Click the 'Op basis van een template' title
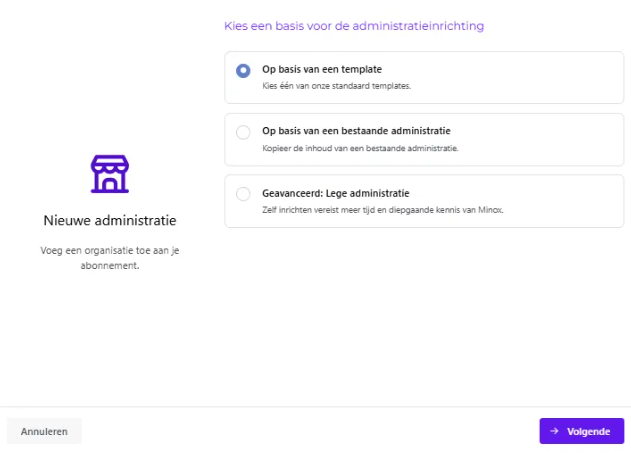Viewport: 631px width, 454px height. coord(322,69)
